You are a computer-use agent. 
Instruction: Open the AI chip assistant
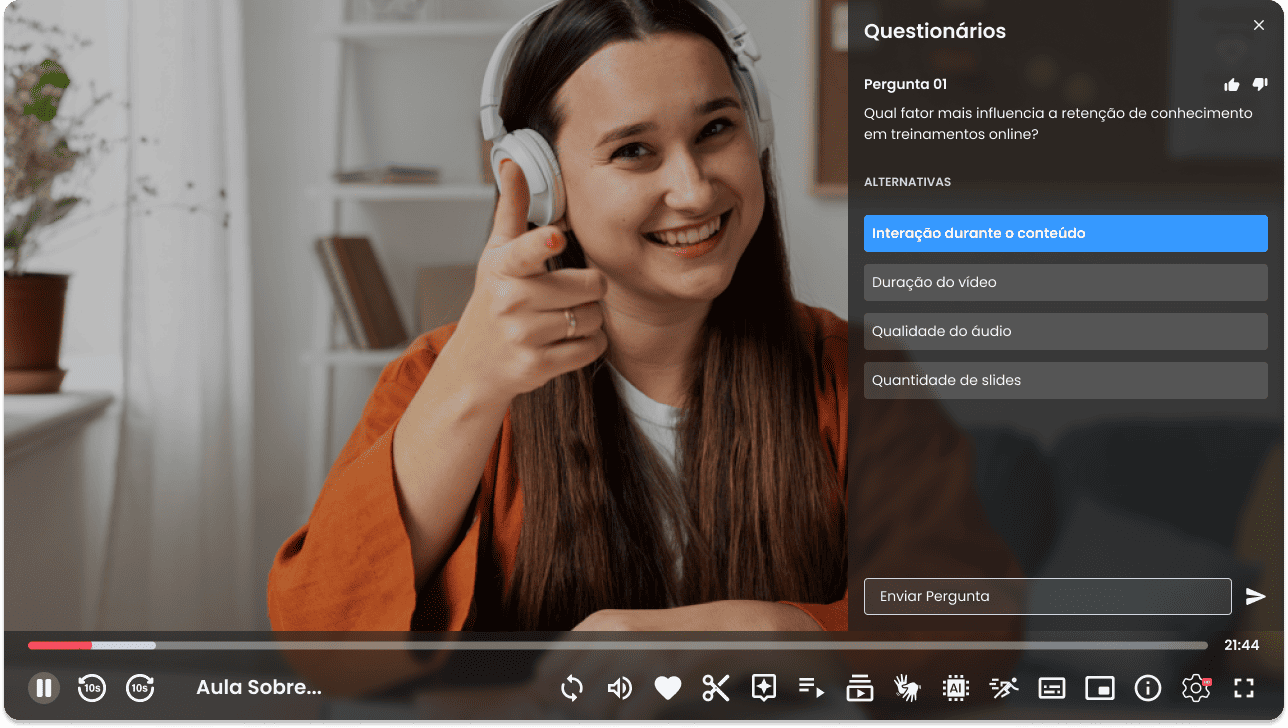coord(956,688)
